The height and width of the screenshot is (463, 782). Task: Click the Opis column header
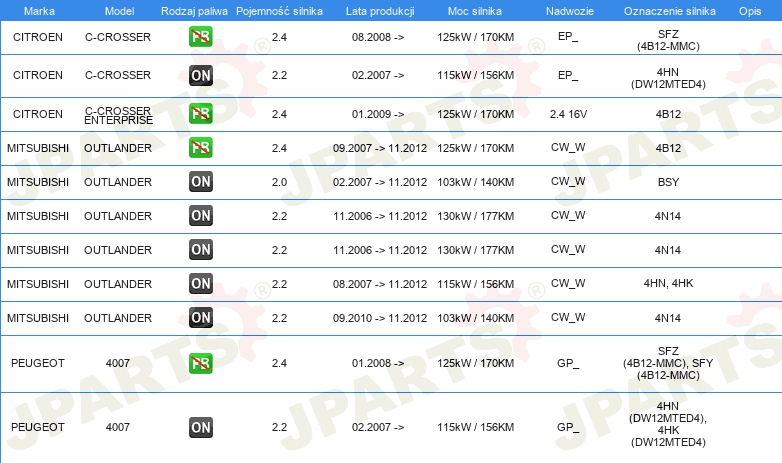tap(750, 11)
